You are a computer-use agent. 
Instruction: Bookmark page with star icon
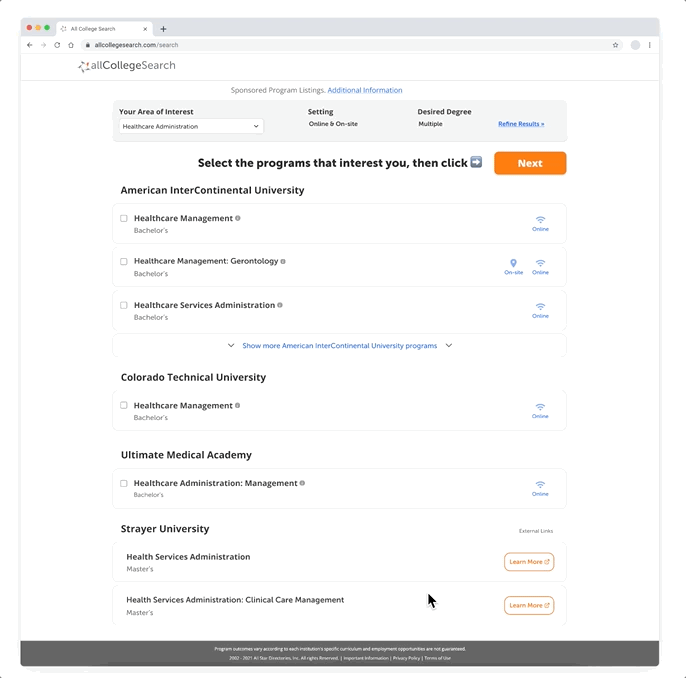click(x=615, y=45)
